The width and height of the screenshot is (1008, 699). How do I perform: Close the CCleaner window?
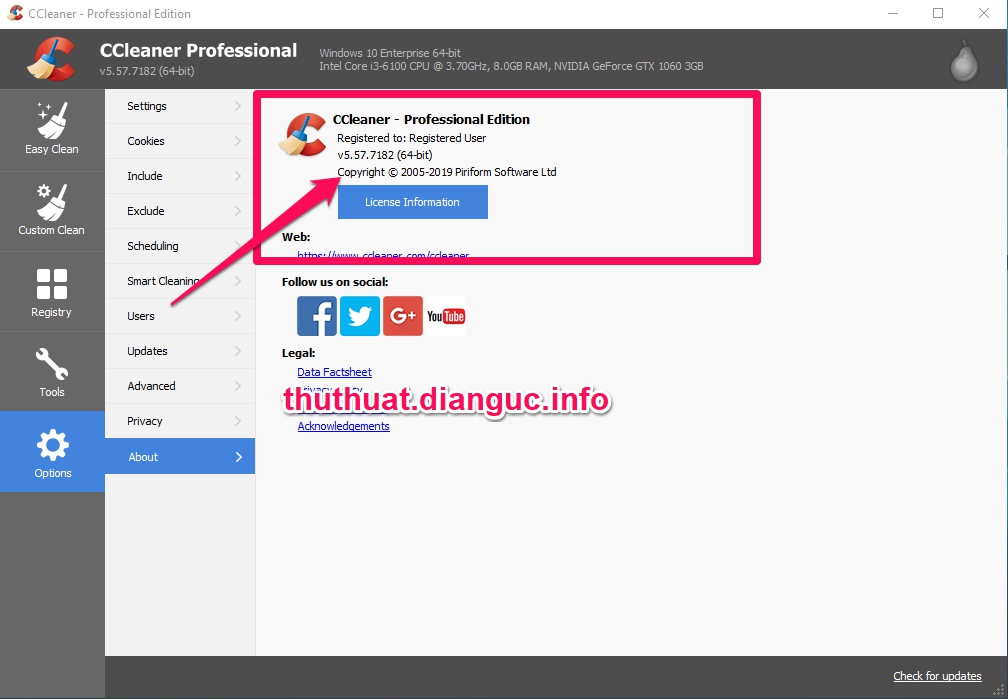point(984,14)
